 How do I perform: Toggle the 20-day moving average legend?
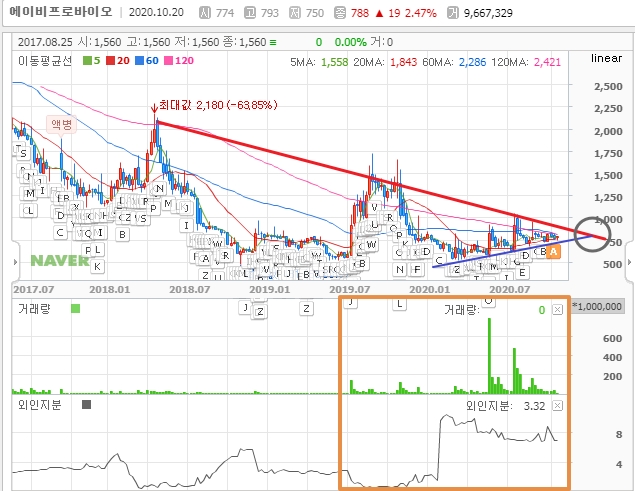[118, 61]
